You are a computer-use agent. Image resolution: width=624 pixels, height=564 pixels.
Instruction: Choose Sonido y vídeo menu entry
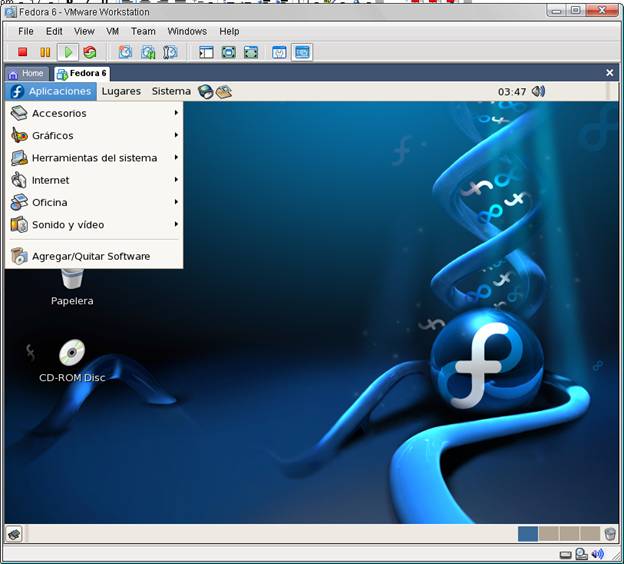(x=94, y=224)
